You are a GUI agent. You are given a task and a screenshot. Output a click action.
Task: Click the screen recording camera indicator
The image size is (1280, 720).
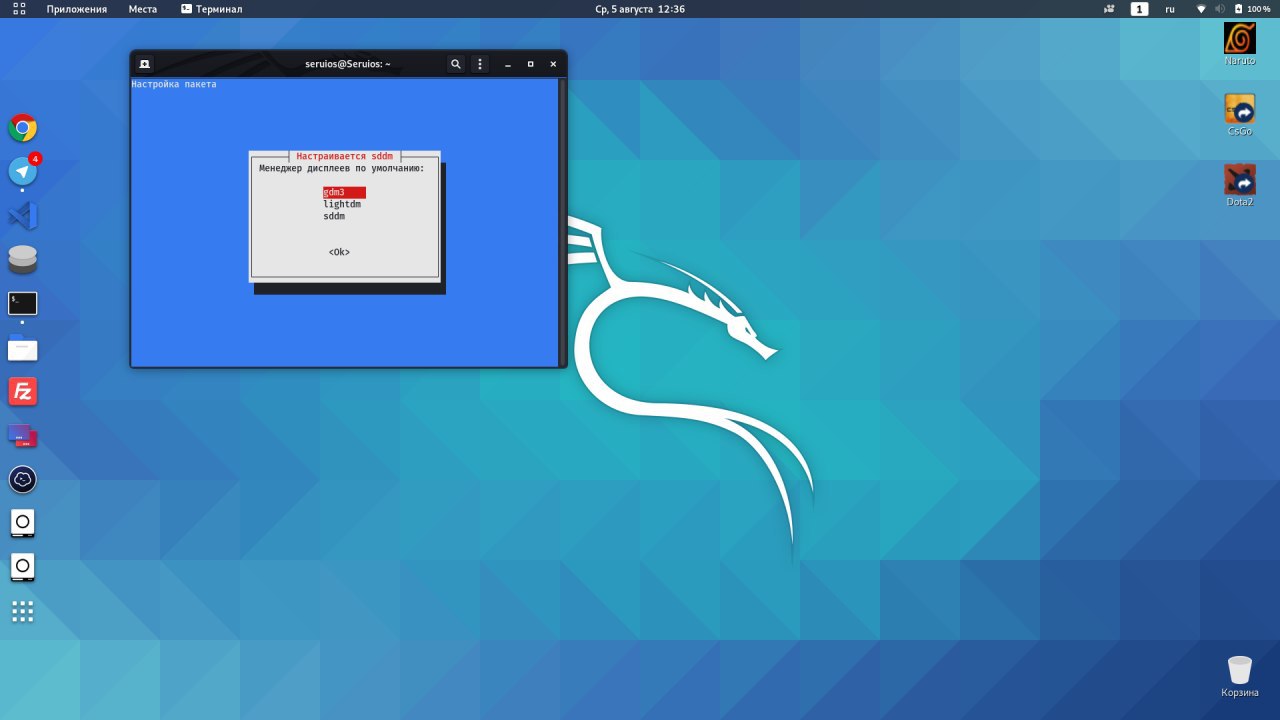point(1109,9)
